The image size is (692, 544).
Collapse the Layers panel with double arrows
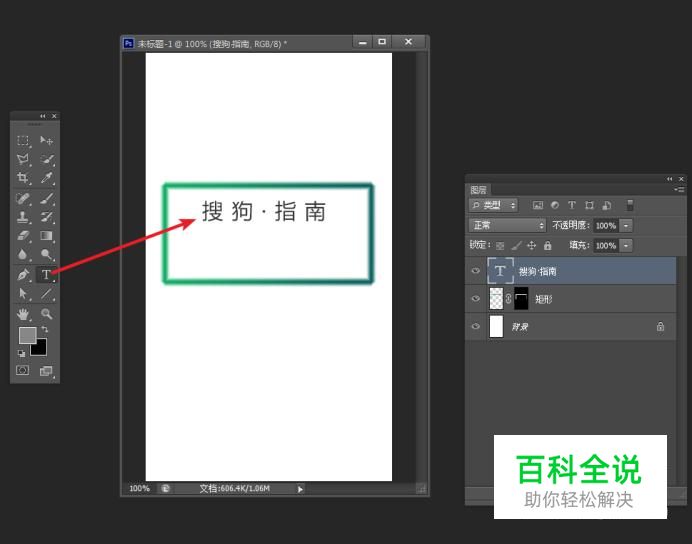point(669,179)
